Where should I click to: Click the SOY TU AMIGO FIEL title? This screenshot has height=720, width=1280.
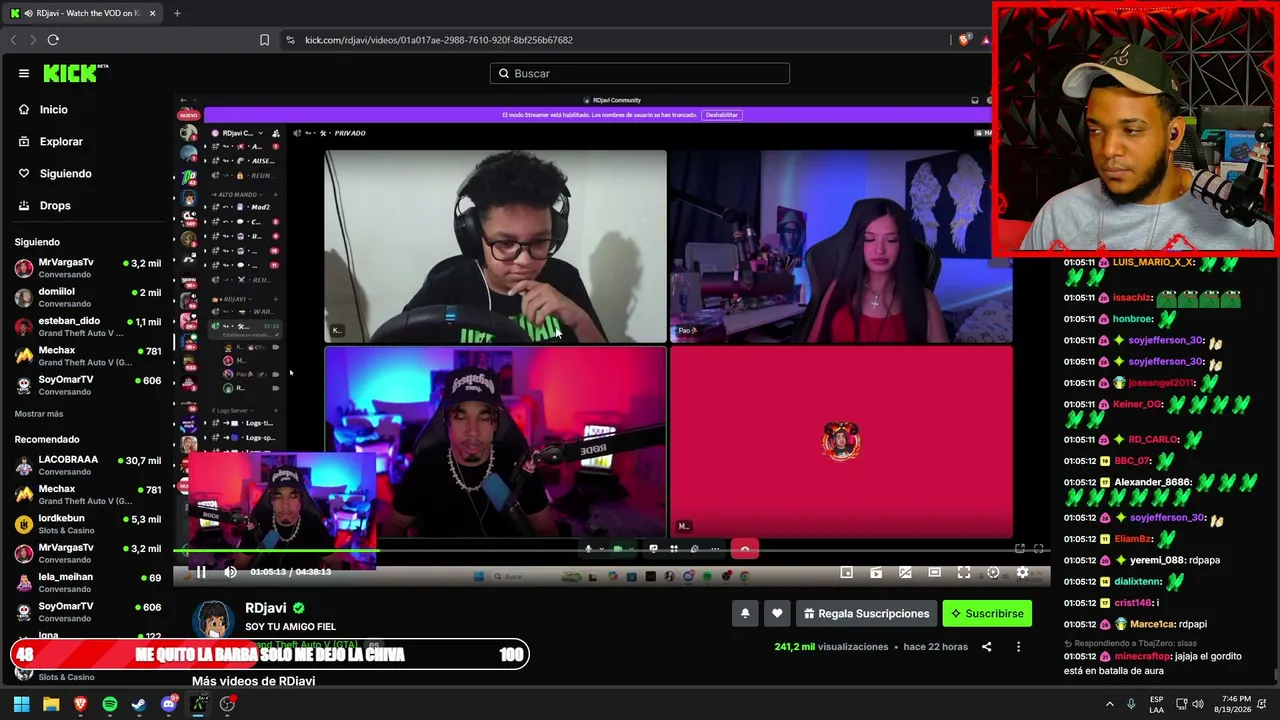tap(290, 627)
